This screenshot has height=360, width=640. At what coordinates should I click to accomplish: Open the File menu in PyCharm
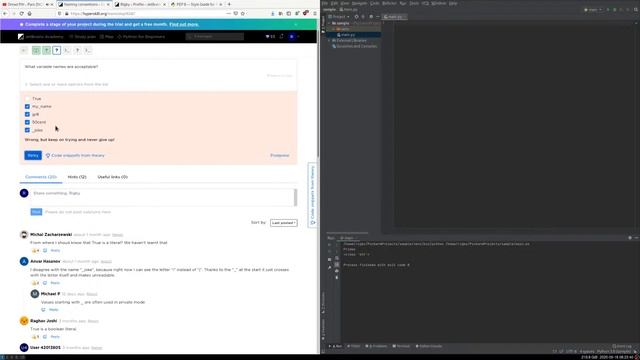325,3
